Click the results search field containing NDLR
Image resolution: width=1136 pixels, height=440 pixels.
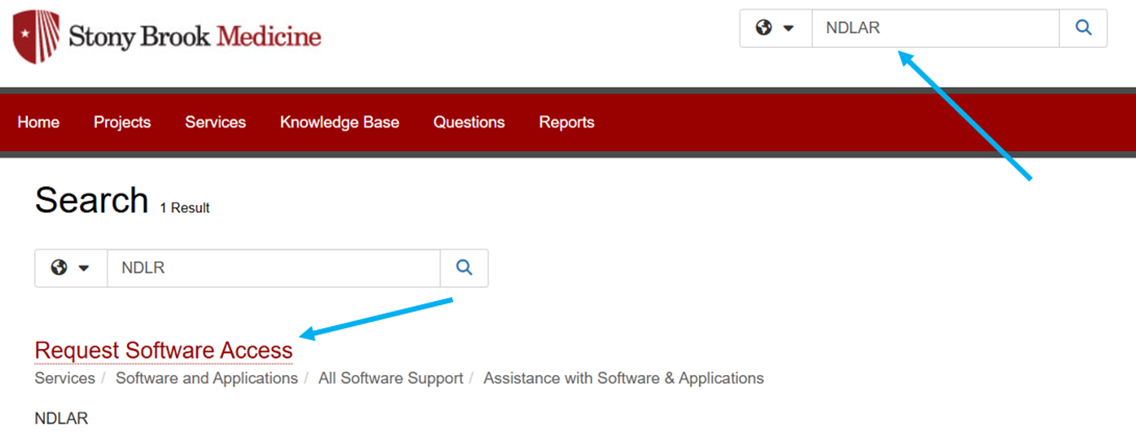(x=274, y=268)
